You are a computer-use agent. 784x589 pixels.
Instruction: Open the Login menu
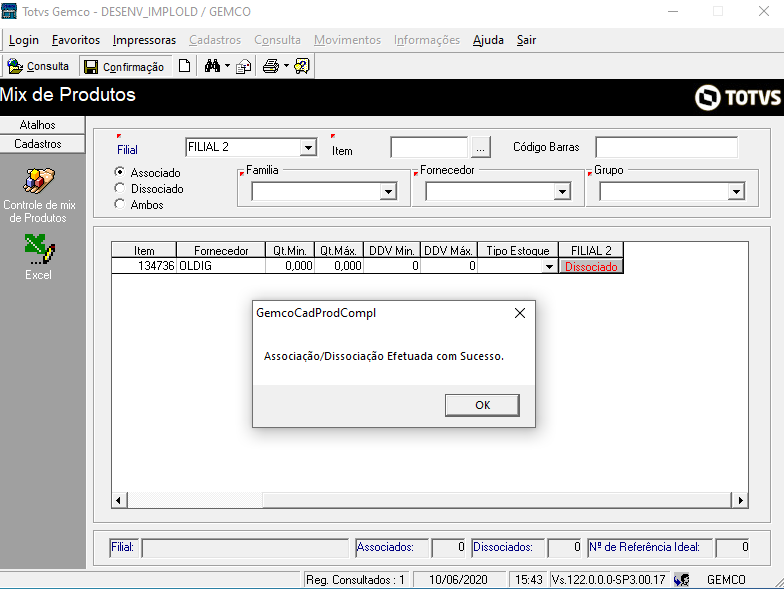pos(24,40)
